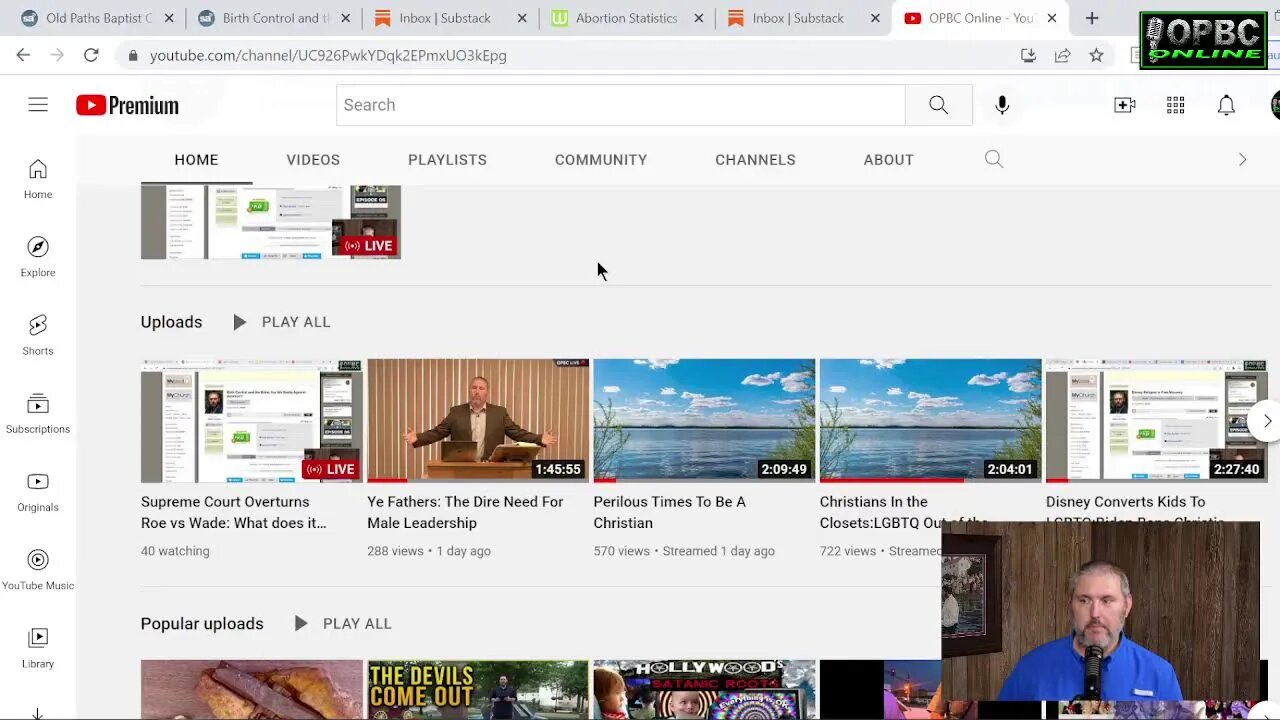The width and height of the screenshot is (1280, 720).
Task: Reload the page with the refresh icon
Action: (x=91, y=55)
